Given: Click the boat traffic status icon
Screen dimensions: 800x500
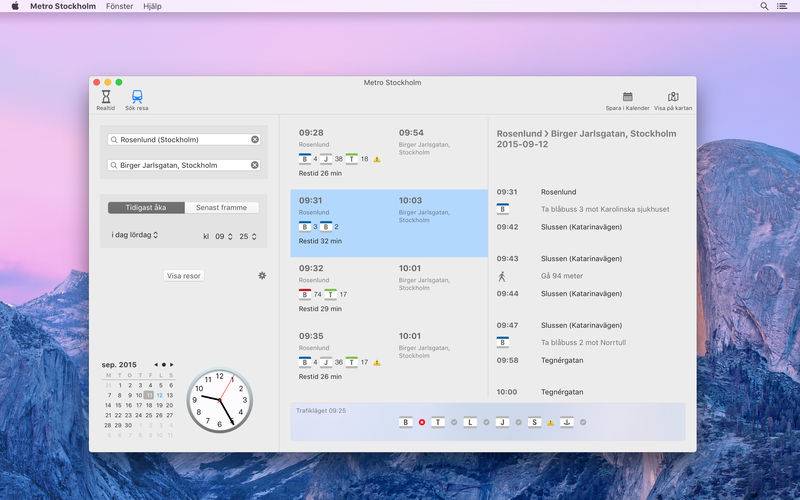Looking at the screenshot, I should pos(567,422).
